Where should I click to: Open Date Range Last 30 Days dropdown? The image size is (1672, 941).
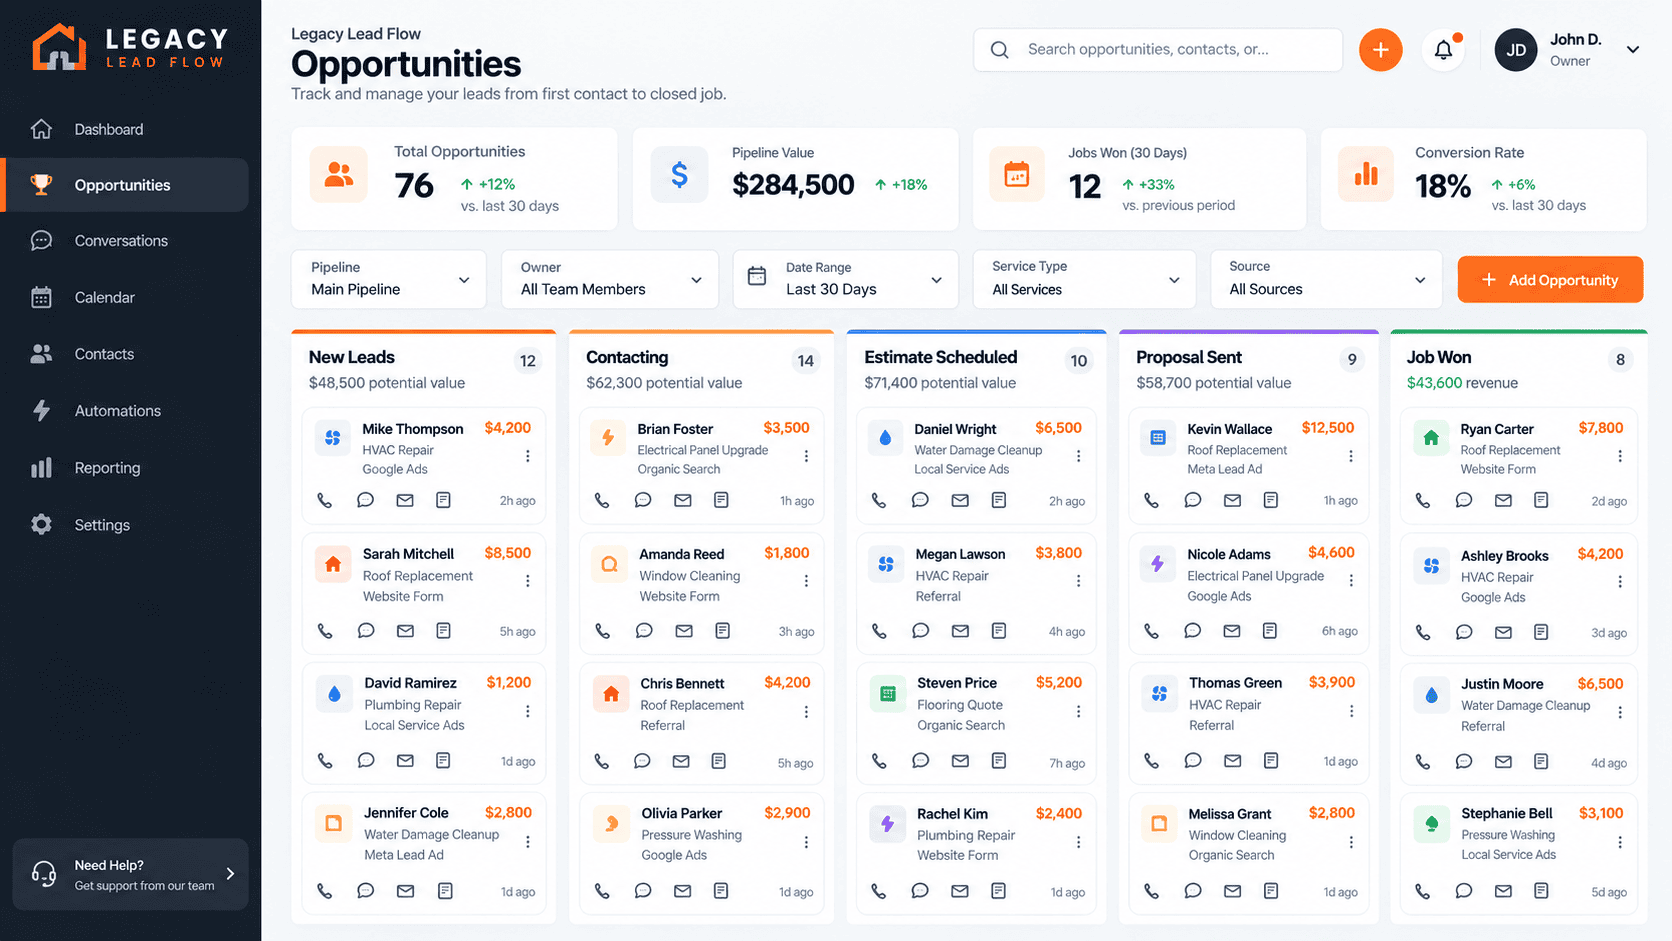[x=846, y=279]
